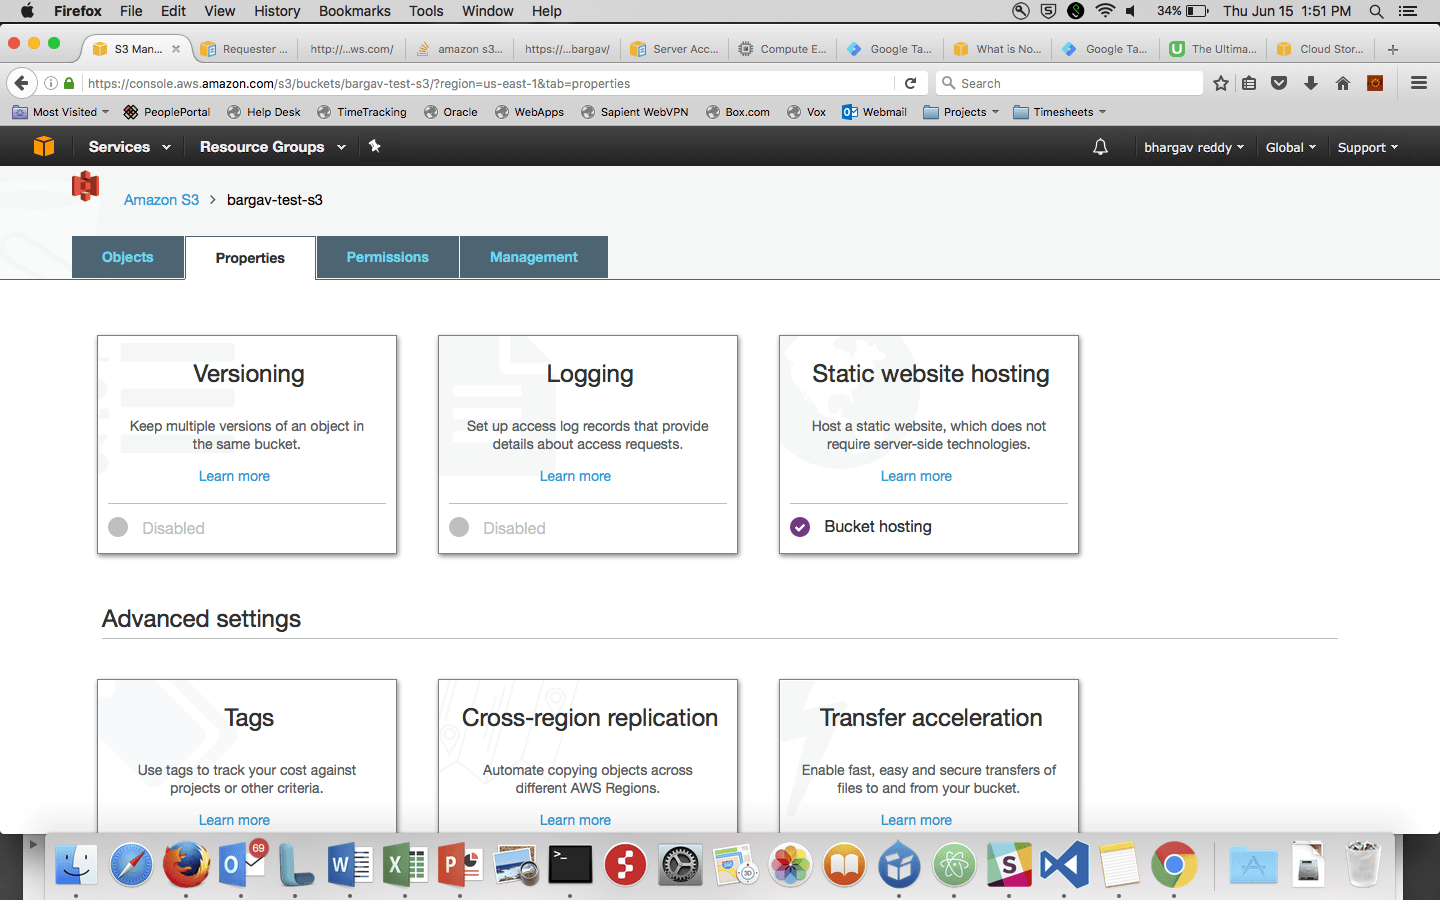Screen dimensions: 1440x900
Task: Open AWS notifications bell
Action: 1100,147
